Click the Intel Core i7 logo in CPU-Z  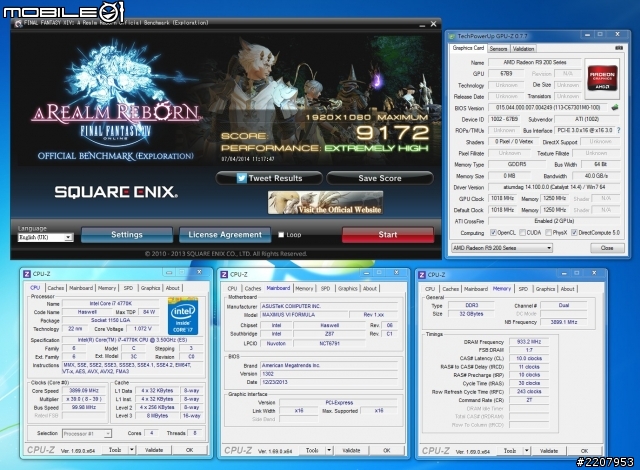(x=183, y=317)
